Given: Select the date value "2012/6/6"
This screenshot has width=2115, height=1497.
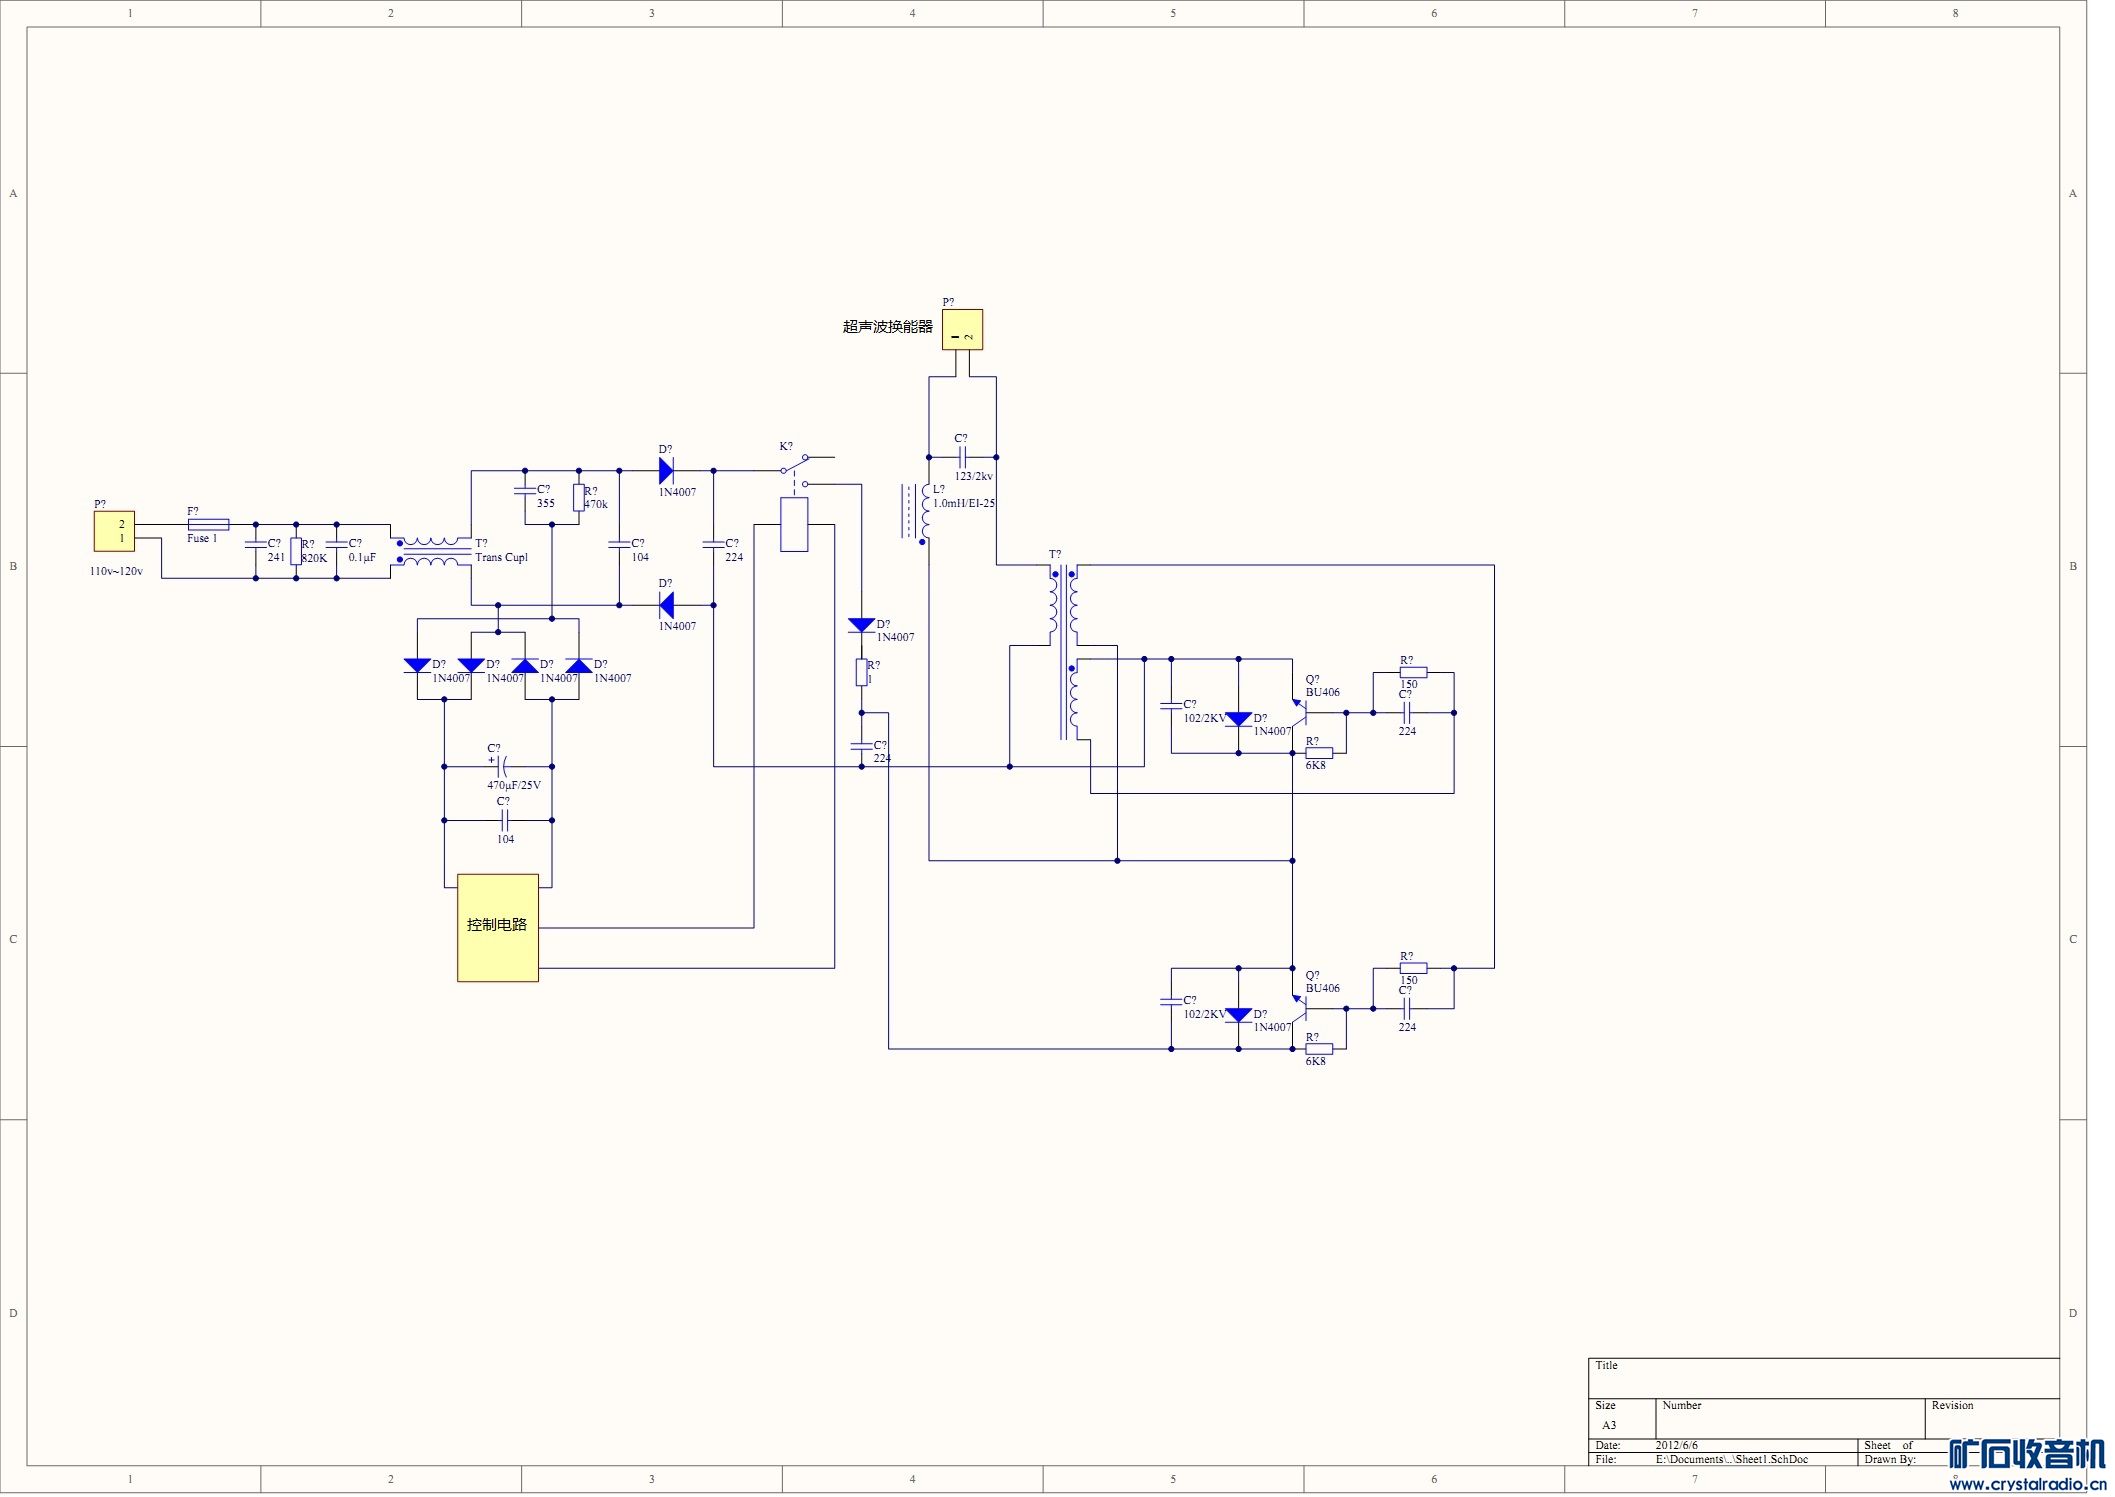Looking at the screenshot, I should [x=1677, y=1446].
